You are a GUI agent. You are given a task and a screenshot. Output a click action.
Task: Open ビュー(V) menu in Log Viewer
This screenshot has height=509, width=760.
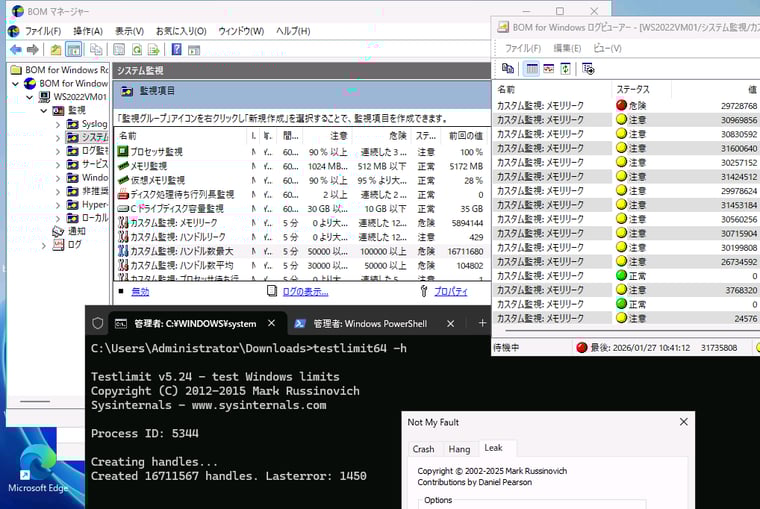607,48
